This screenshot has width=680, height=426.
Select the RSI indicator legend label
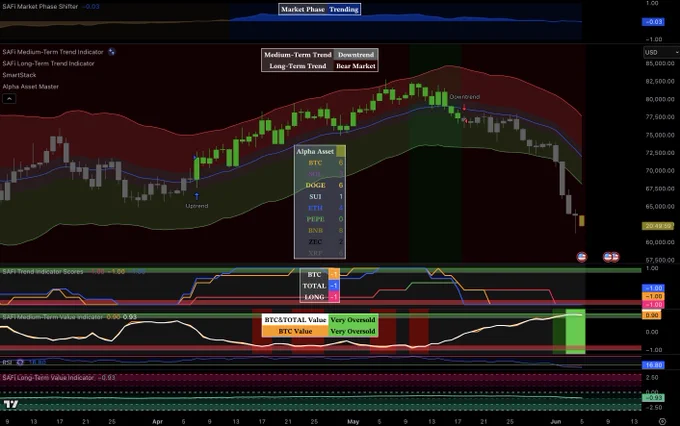(7, 362)
